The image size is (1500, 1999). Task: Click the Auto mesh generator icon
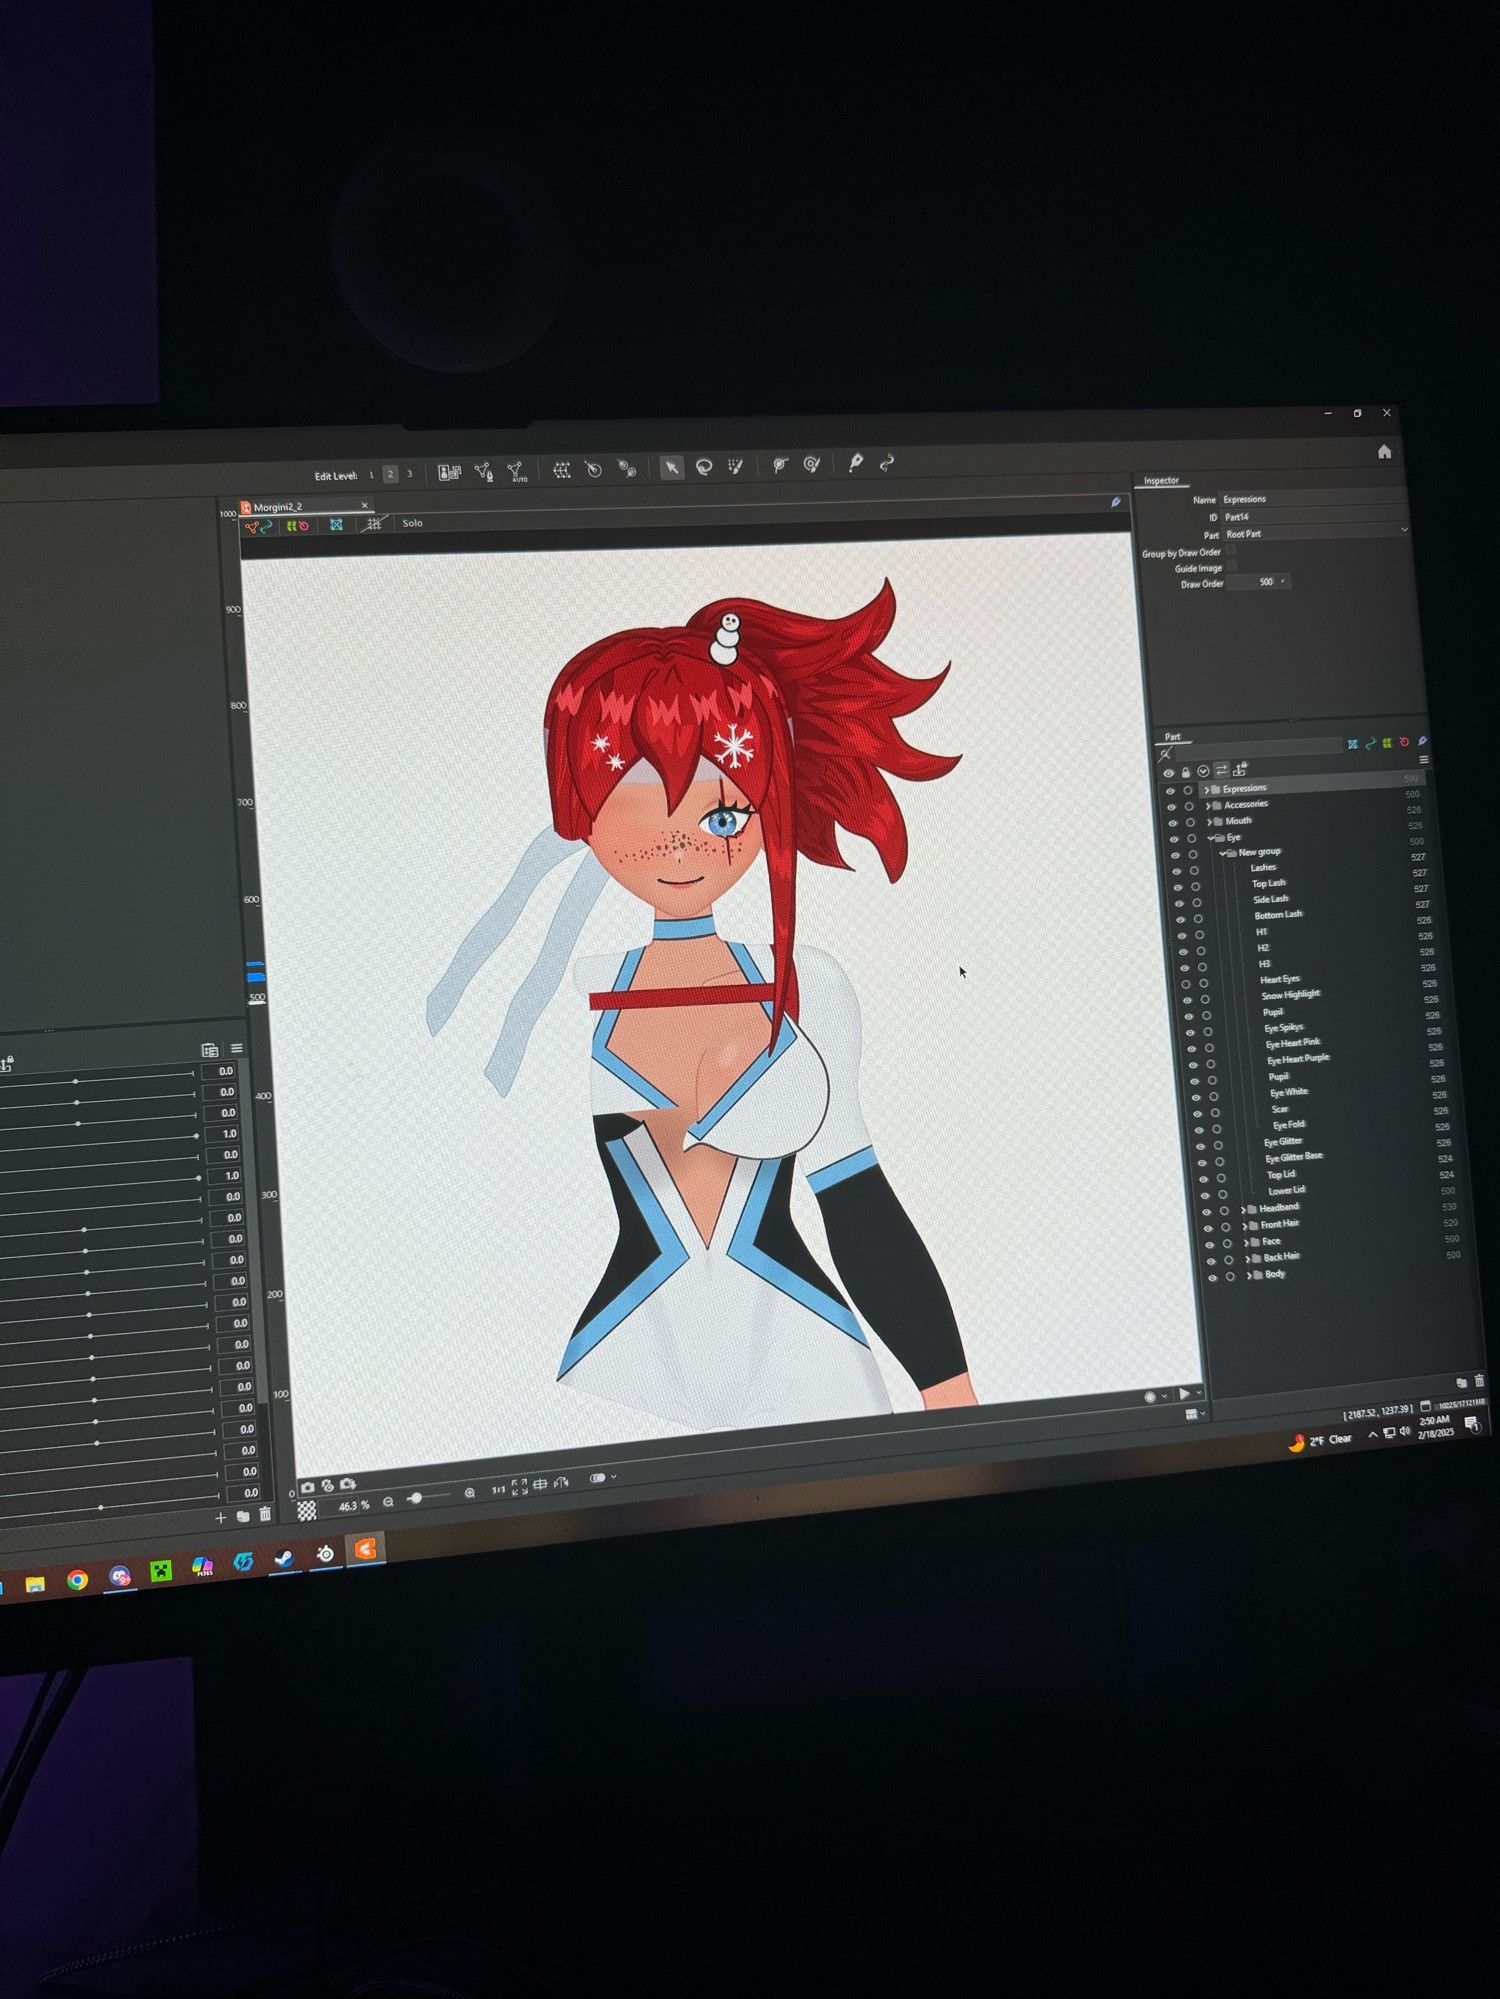click(x=516, y=471)
